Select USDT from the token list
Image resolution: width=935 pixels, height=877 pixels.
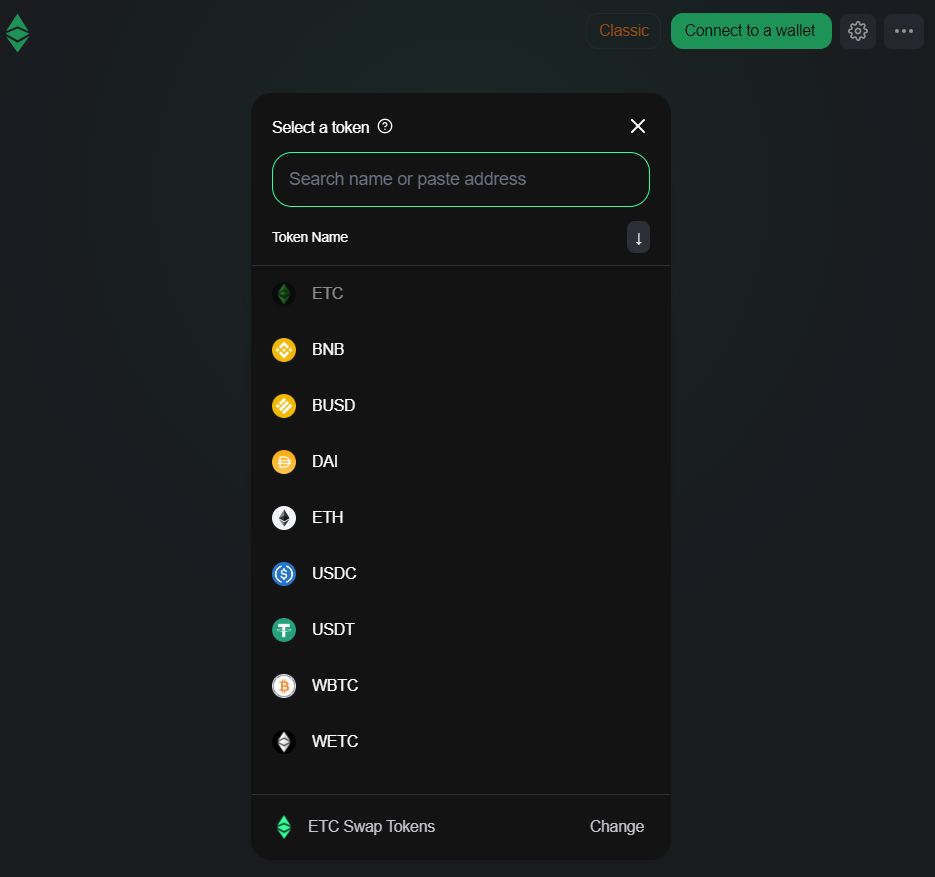(333, 630)
